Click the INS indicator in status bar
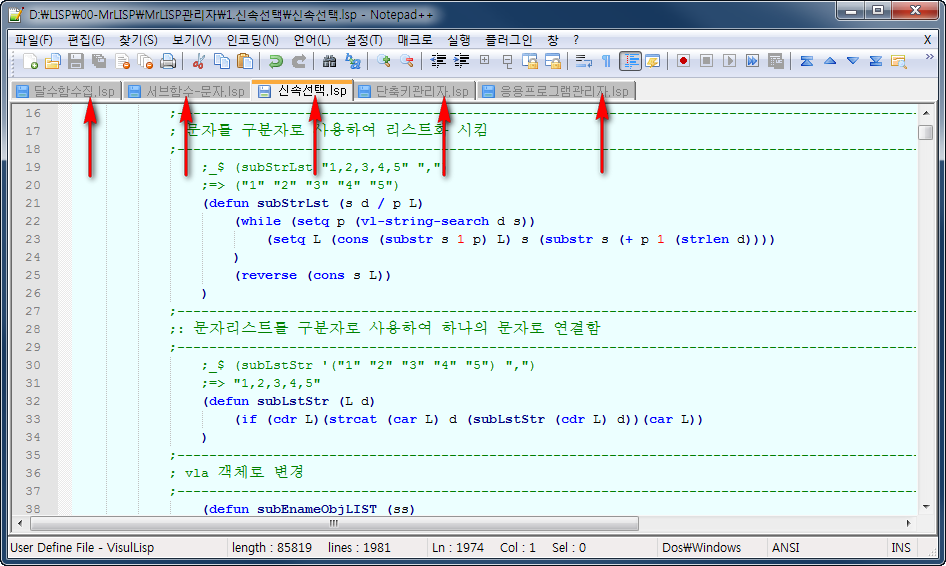The image size is (946, 566). (x=901, y=547)
